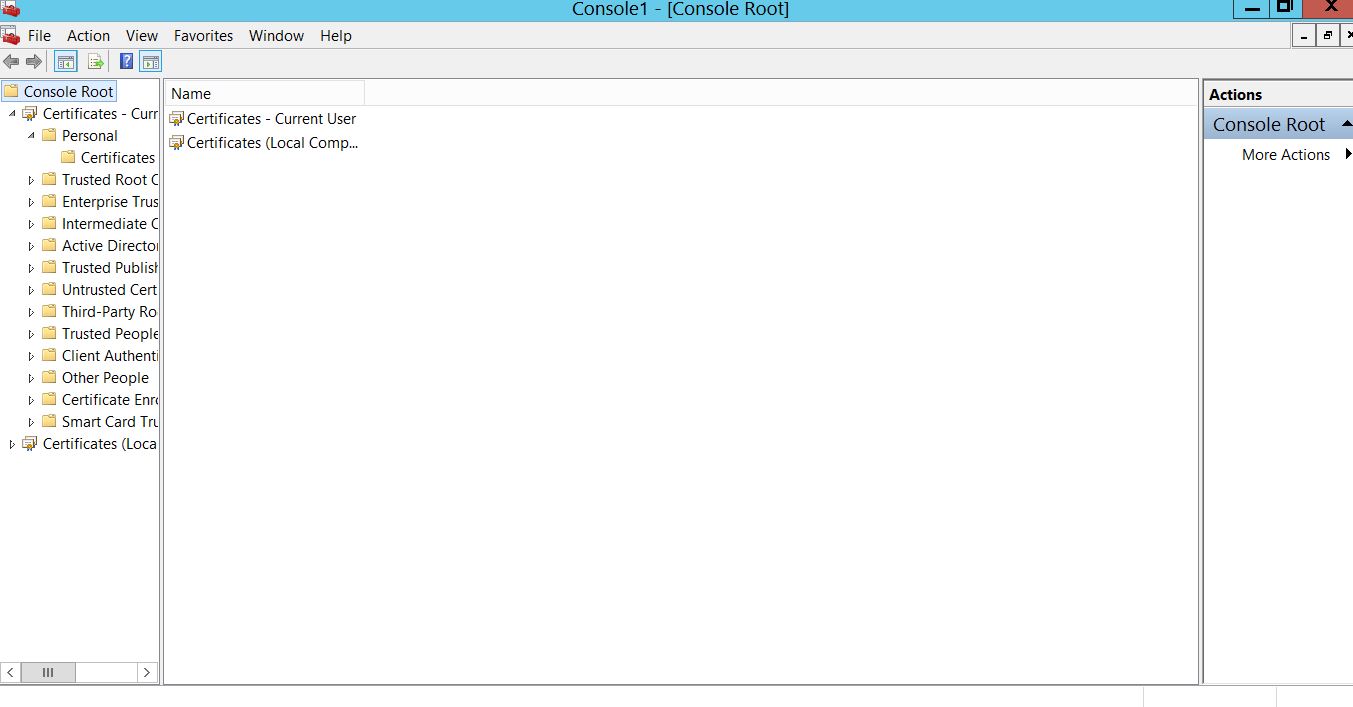Collapse the Certificates - Current User node
Screen dimensions: 1353x707
point(12,114)
